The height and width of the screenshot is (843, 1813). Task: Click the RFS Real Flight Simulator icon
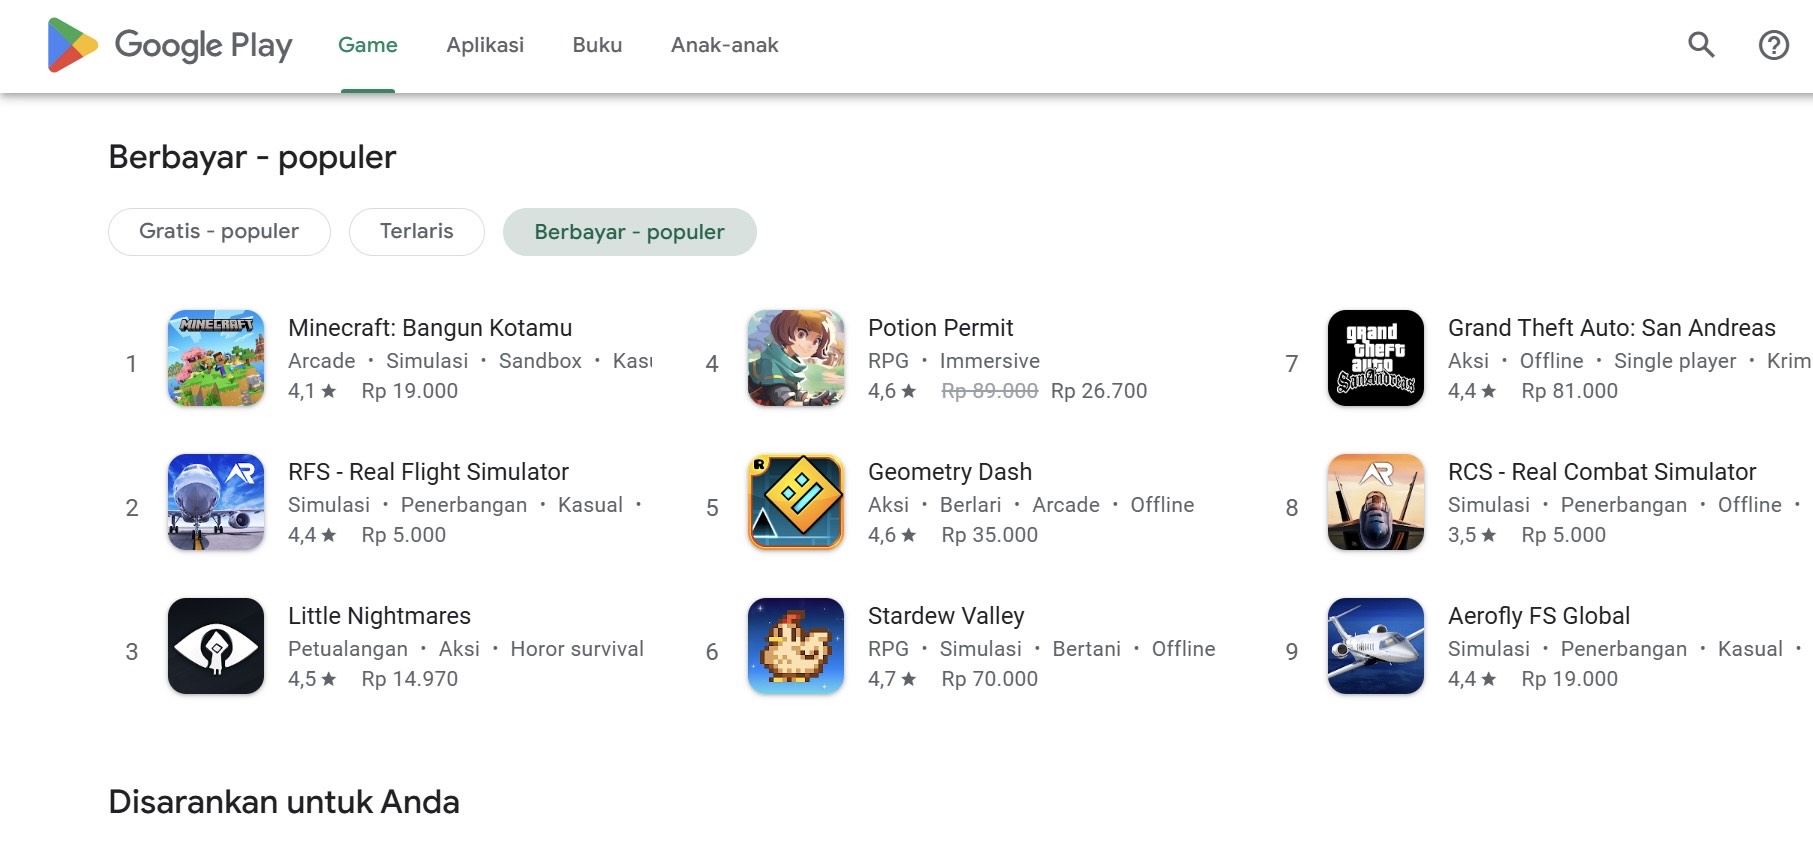pos(216,502)
